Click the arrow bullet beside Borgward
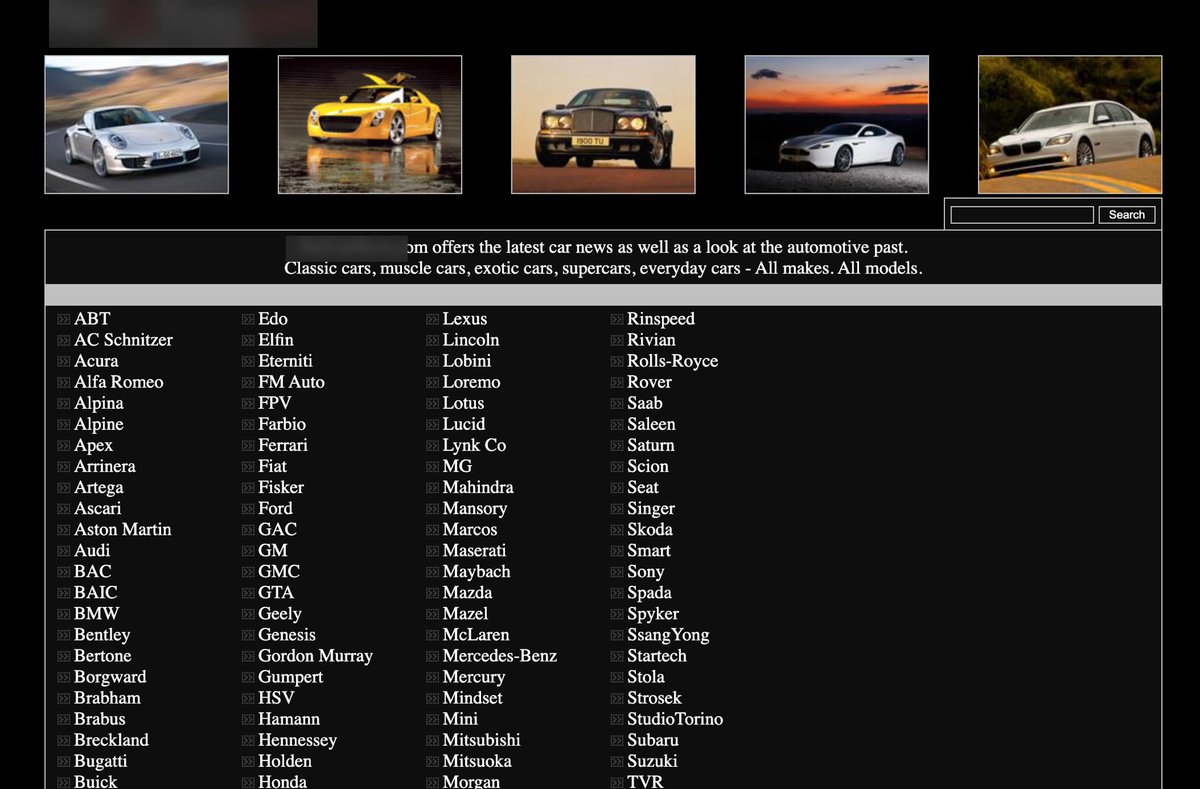The image size is (1200, 789). click(x=64, y=677)
